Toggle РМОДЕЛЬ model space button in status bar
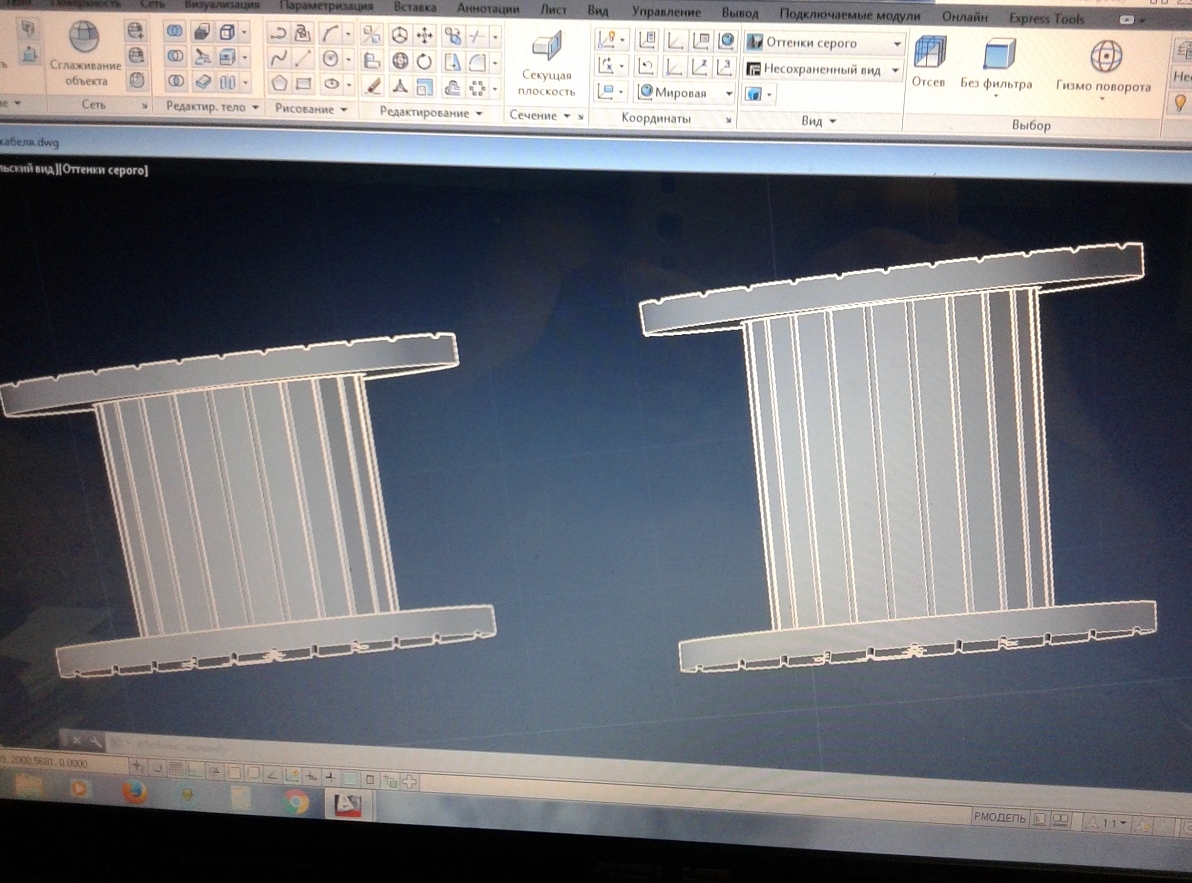 pos(999,818)
